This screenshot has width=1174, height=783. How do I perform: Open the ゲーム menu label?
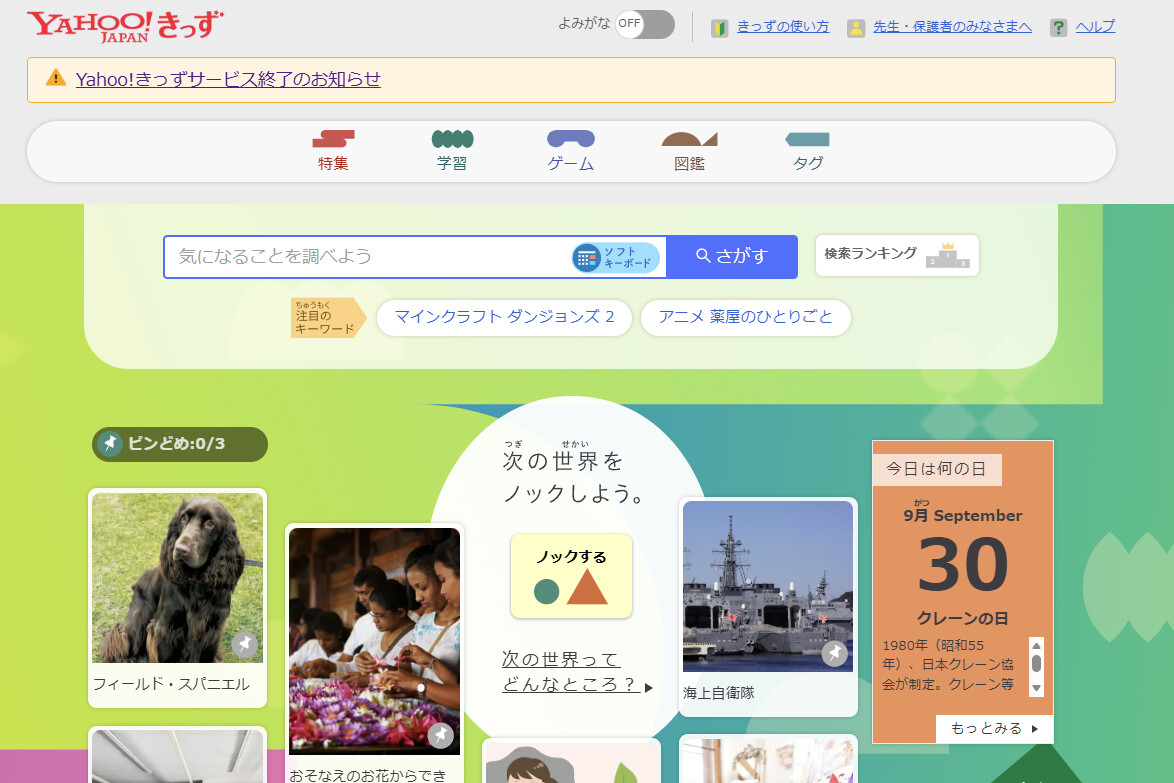571,163
